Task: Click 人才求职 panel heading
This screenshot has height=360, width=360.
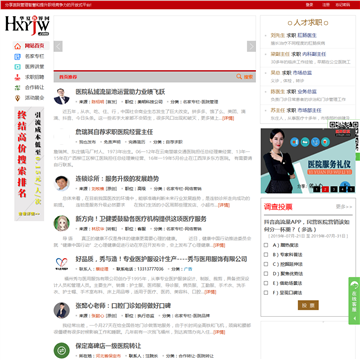Action: click(308, 23)
